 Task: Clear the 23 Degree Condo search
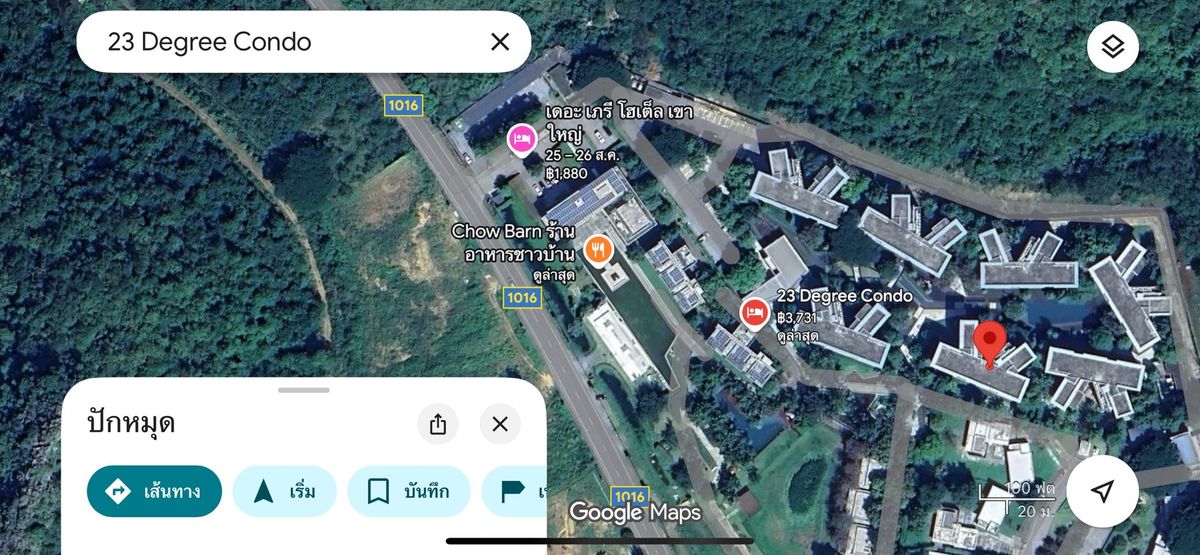[500, 41]
